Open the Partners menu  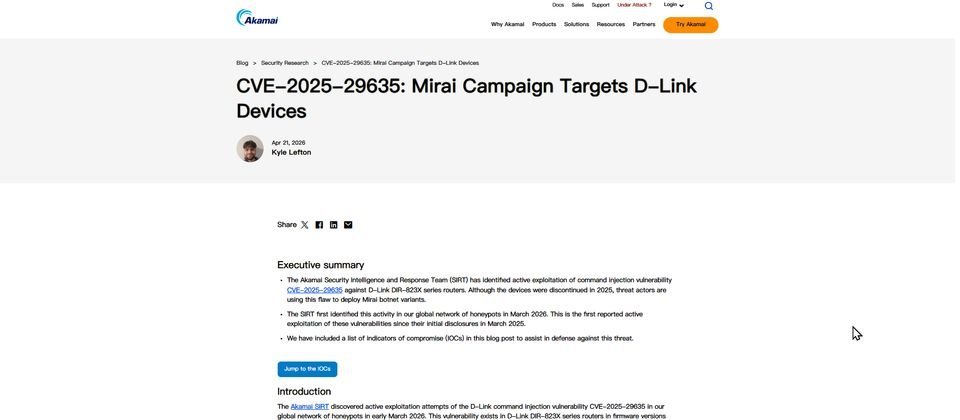click(x=644, y=24)
